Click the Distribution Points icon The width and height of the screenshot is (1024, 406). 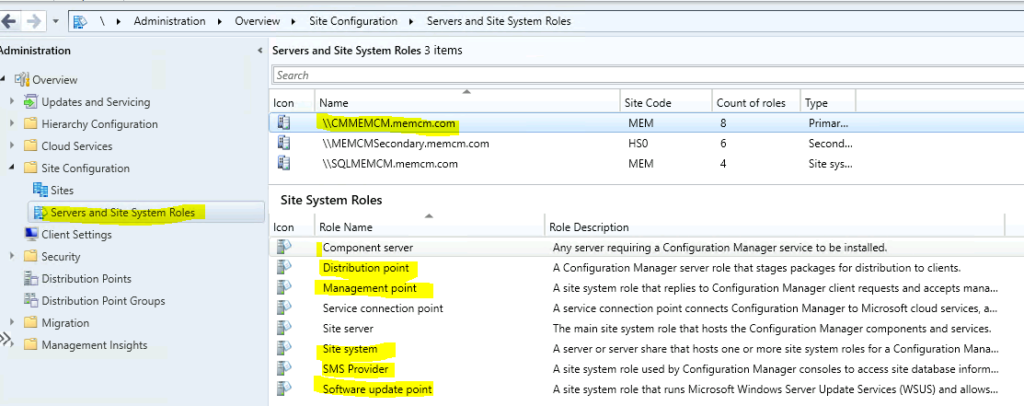coord(31,279)
